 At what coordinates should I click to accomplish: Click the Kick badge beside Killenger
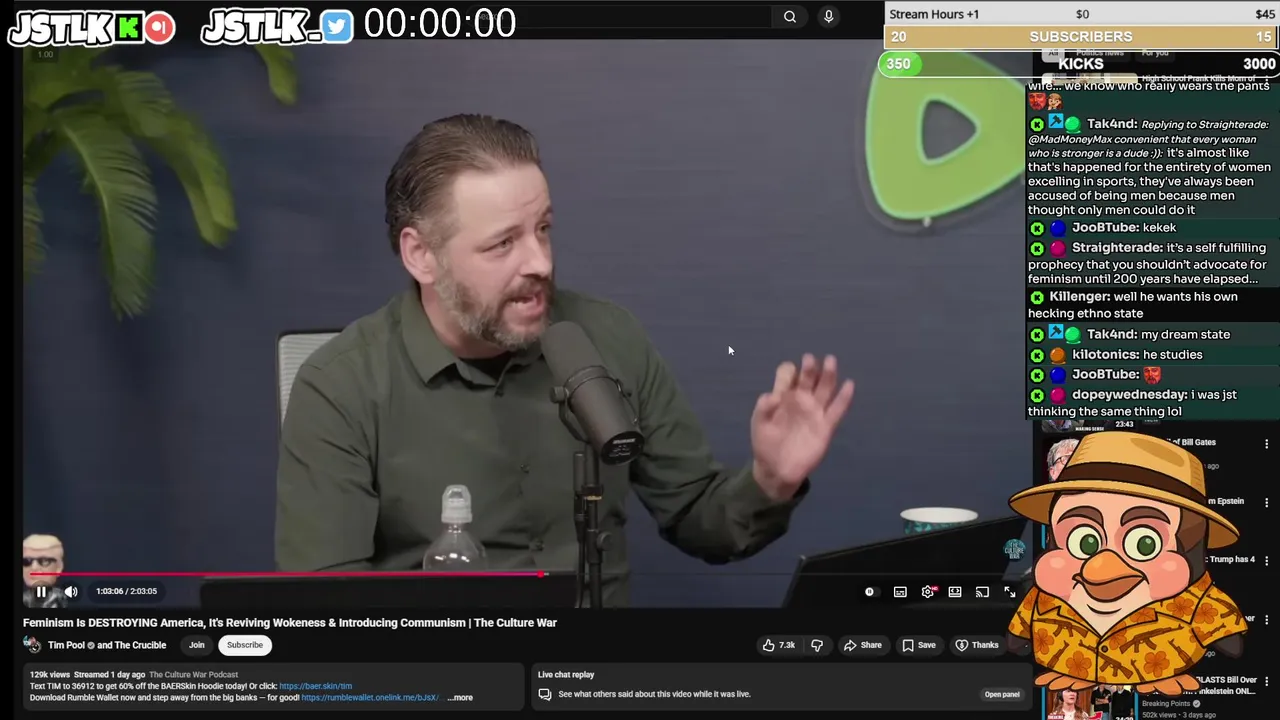point(1037,298)
